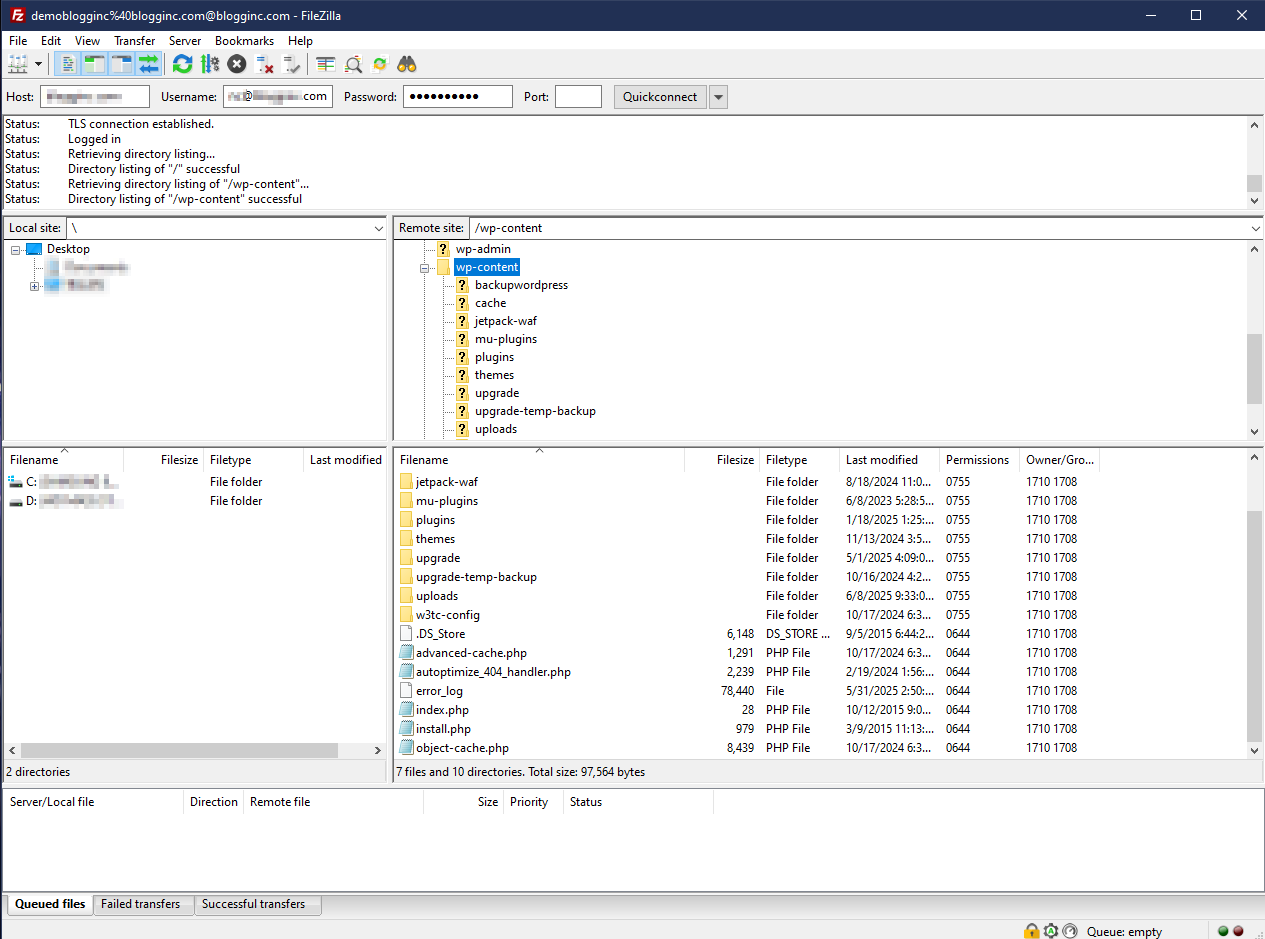Screen dimensions: 1265x939
Task: Toggle processing of the transfer queue
Action: point(209,64)
